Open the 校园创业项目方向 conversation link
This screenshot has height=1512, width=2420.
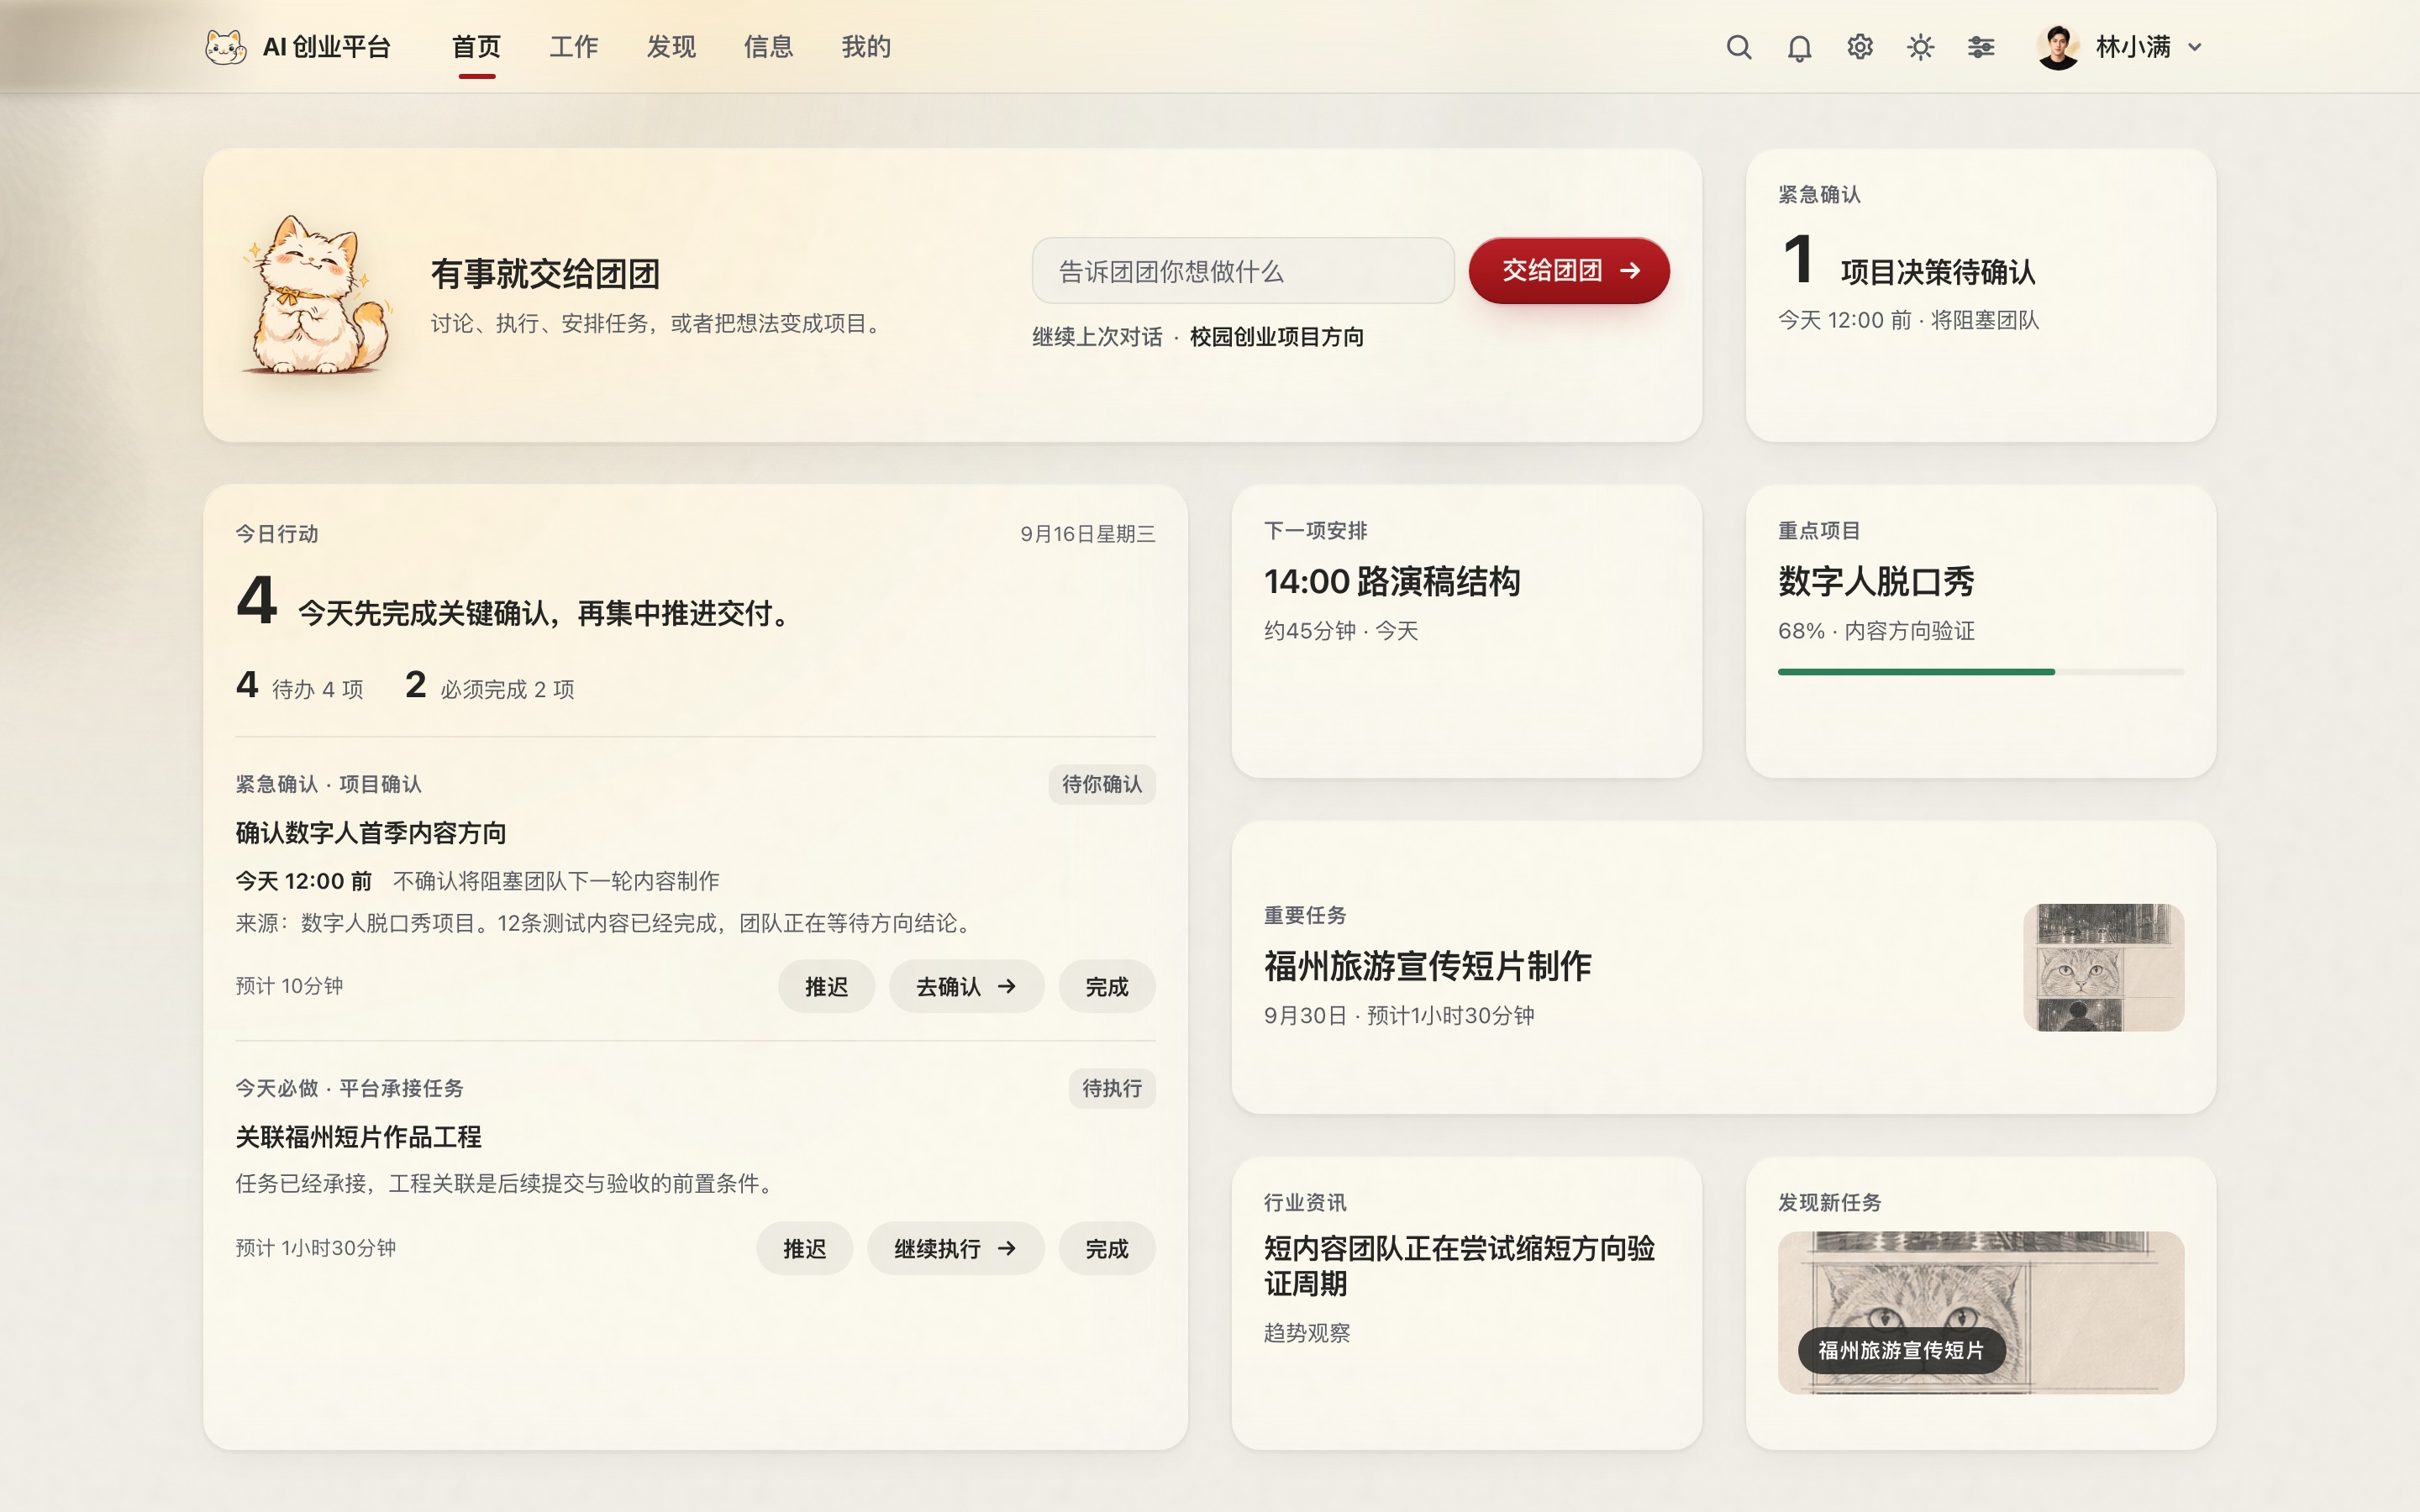pos(1276,337)
